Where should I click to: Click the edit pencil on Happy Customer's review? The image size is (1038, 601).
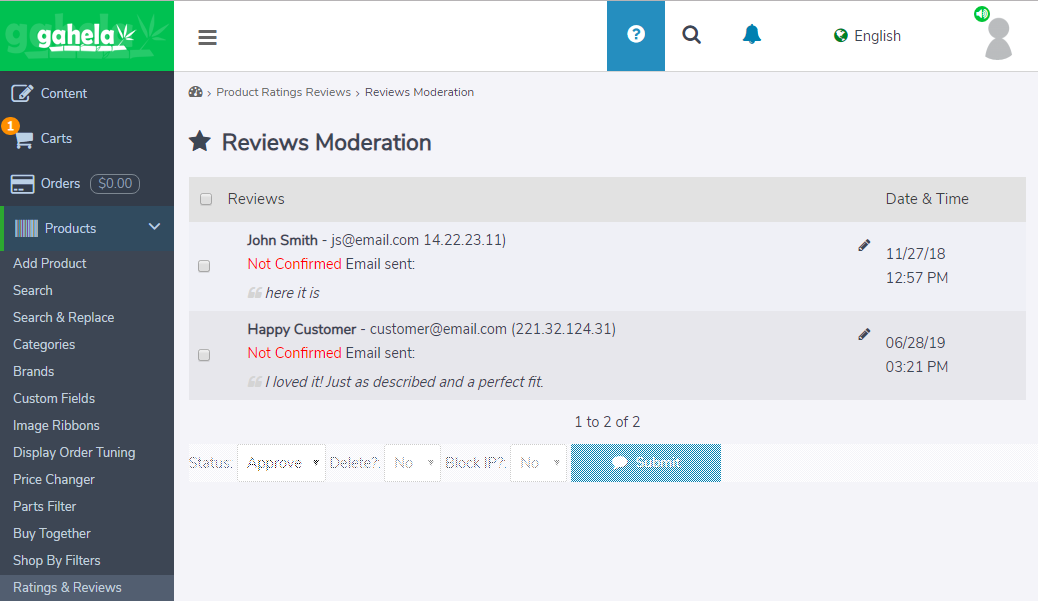pos(863,334)
